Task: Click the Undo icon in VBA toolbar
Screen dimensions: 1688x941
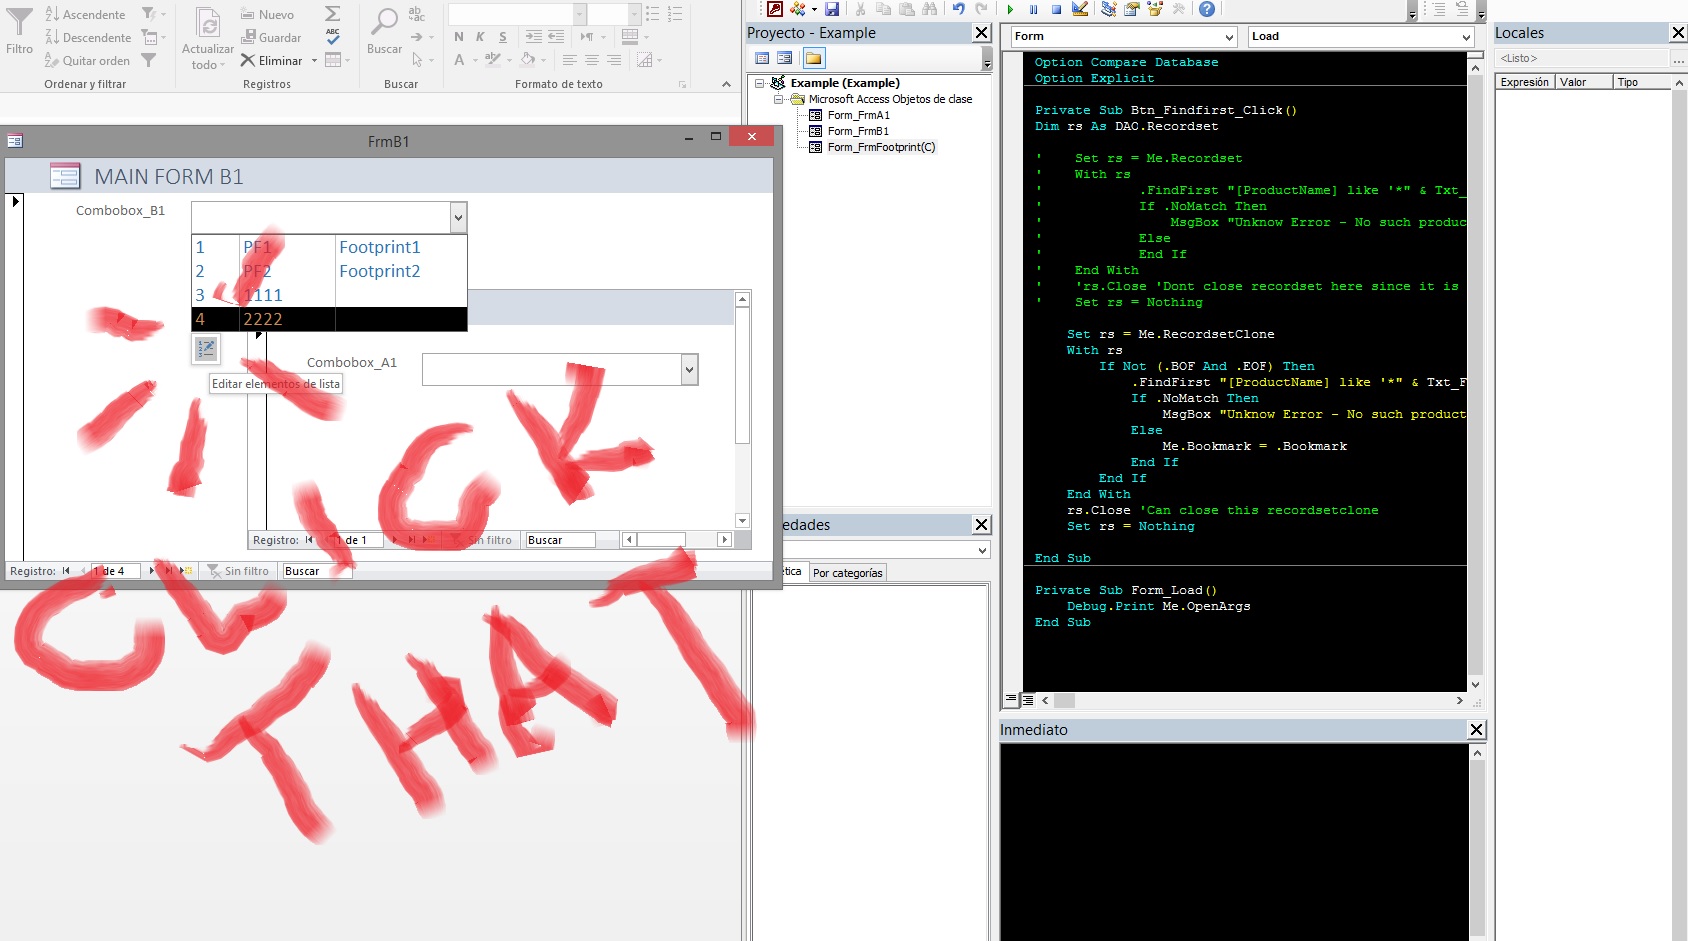Action: [958, 9]
